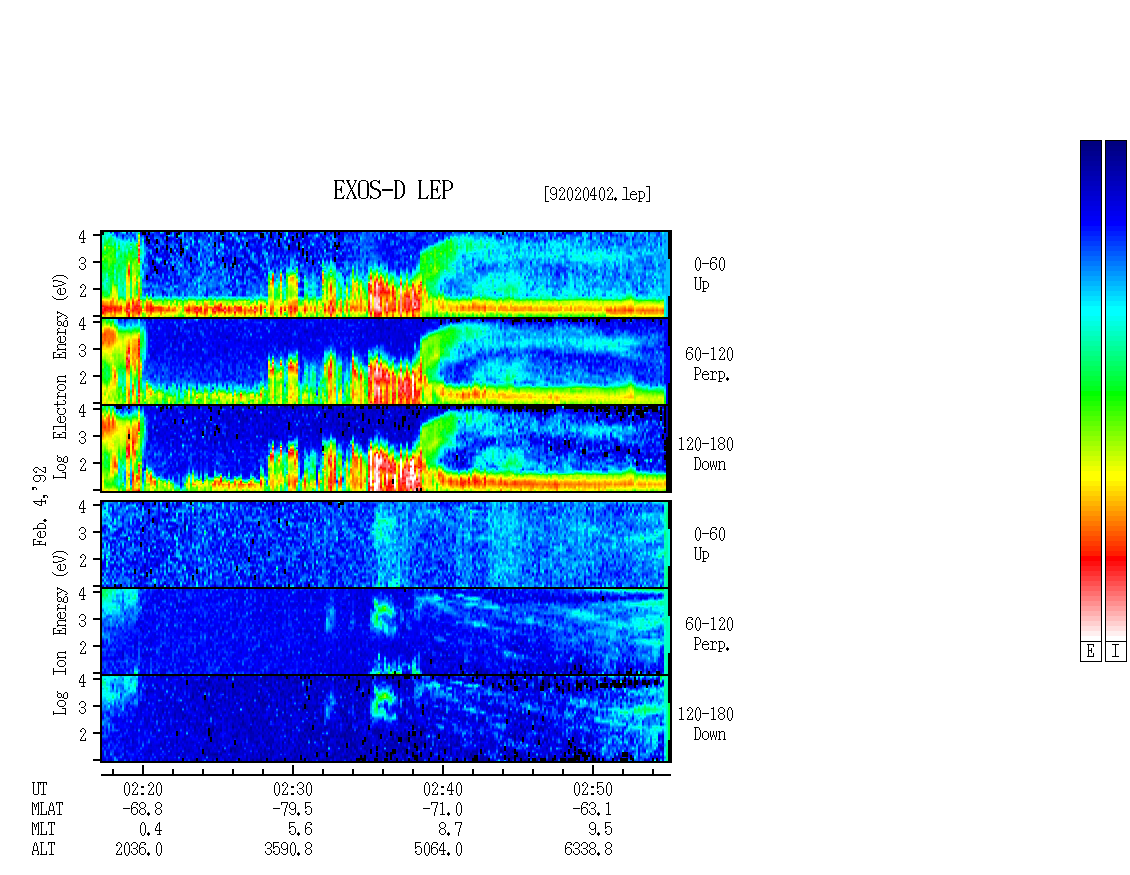Select the ion panel 0-60 Up label
The image size is (1130, 875).
[709, 544]
